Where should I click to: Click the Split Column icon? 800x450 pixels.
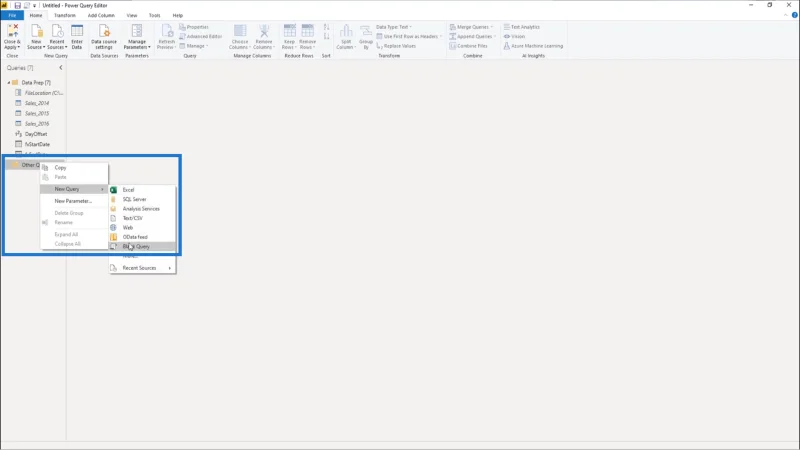click(x=346, y=31)
